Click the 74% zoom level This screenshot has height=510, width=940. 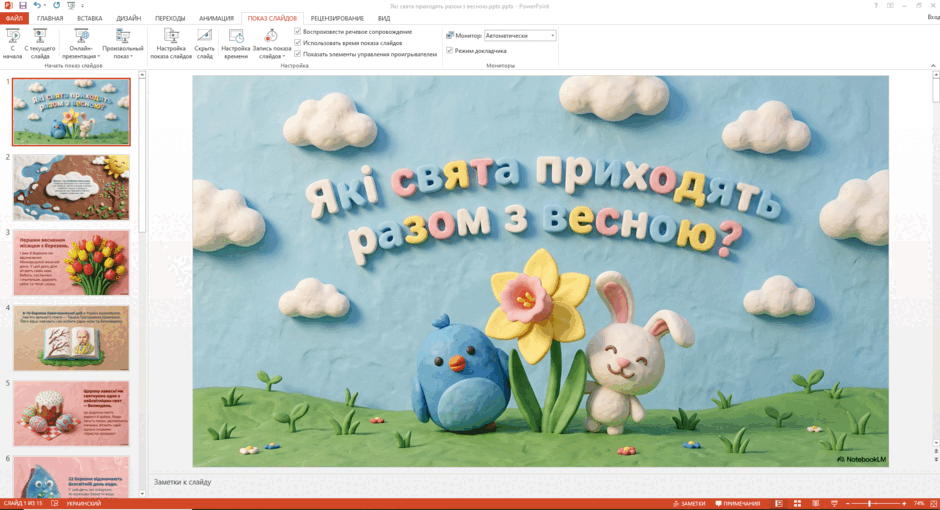(x=918, y=504)
